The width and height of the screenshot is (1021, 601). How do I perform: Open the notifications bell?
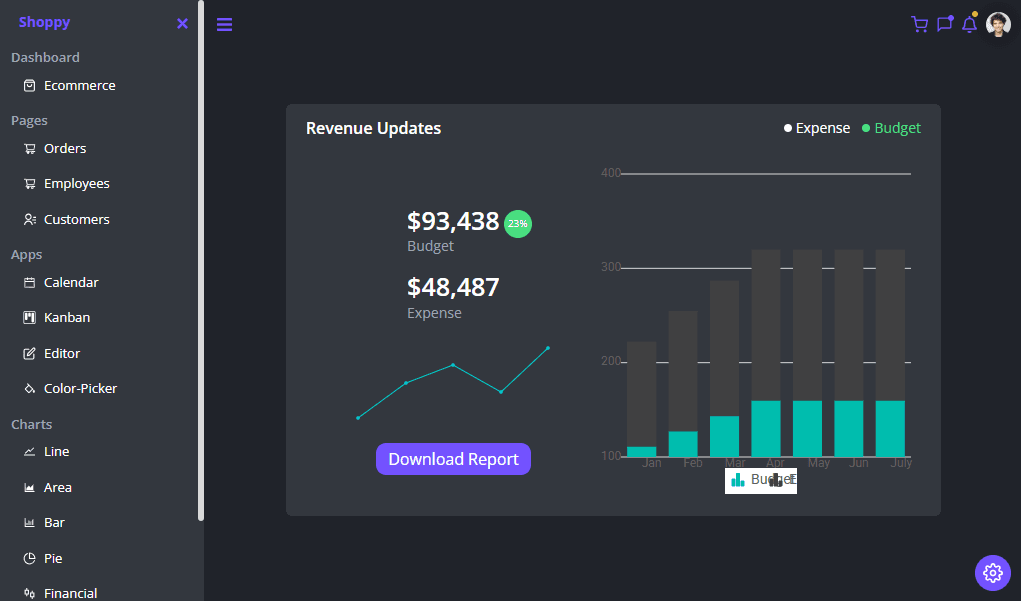[969, 23]
